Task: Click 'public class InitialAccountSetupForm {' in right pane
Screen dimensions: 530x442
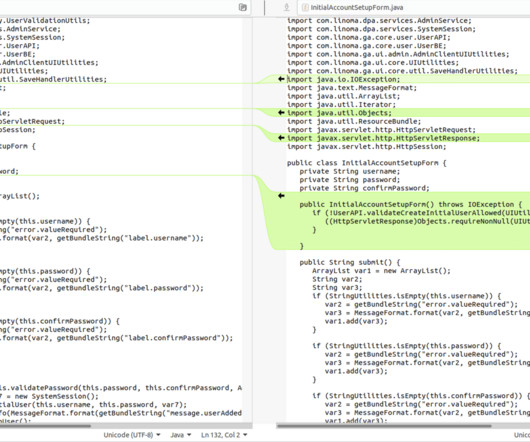Action: [367, 163]
